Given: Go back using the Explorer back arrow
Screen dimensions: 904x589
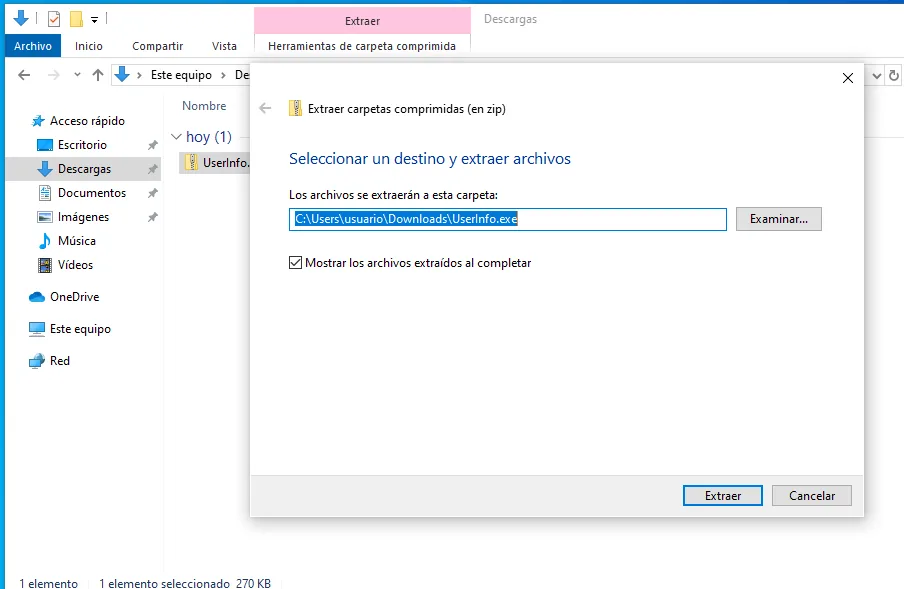Looking at the screenshot, I should (x=24, y=75).
